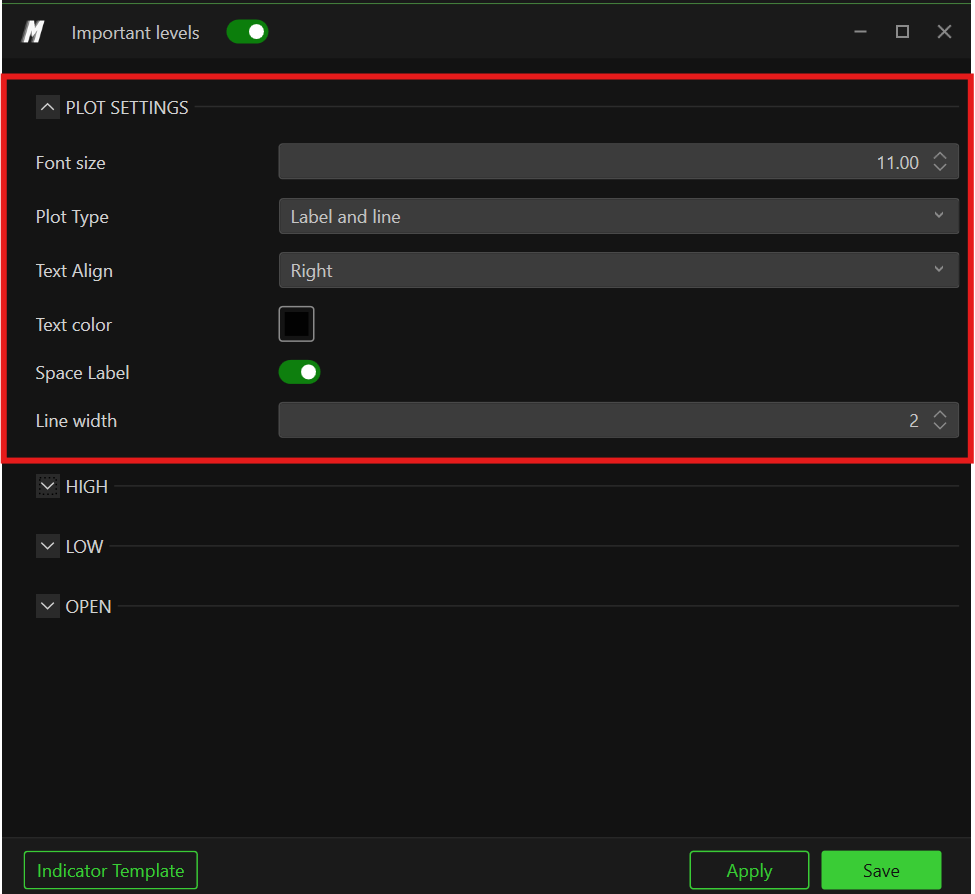Viewport: 975px width, 894px height.
Task: Click the 'Plot Type' label
Action: coord(72,217)
